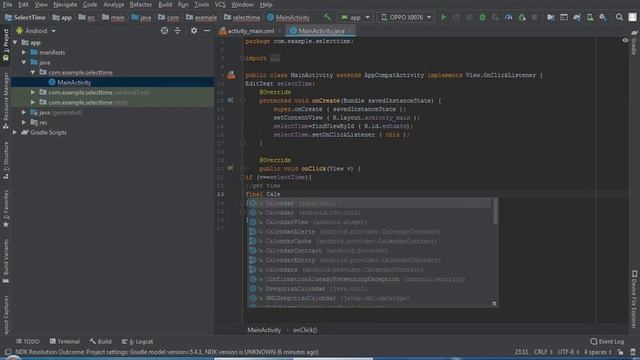Viewport: 640px width, 360px height.
Task: Open the Event Log button
Action: click(607, 341)
